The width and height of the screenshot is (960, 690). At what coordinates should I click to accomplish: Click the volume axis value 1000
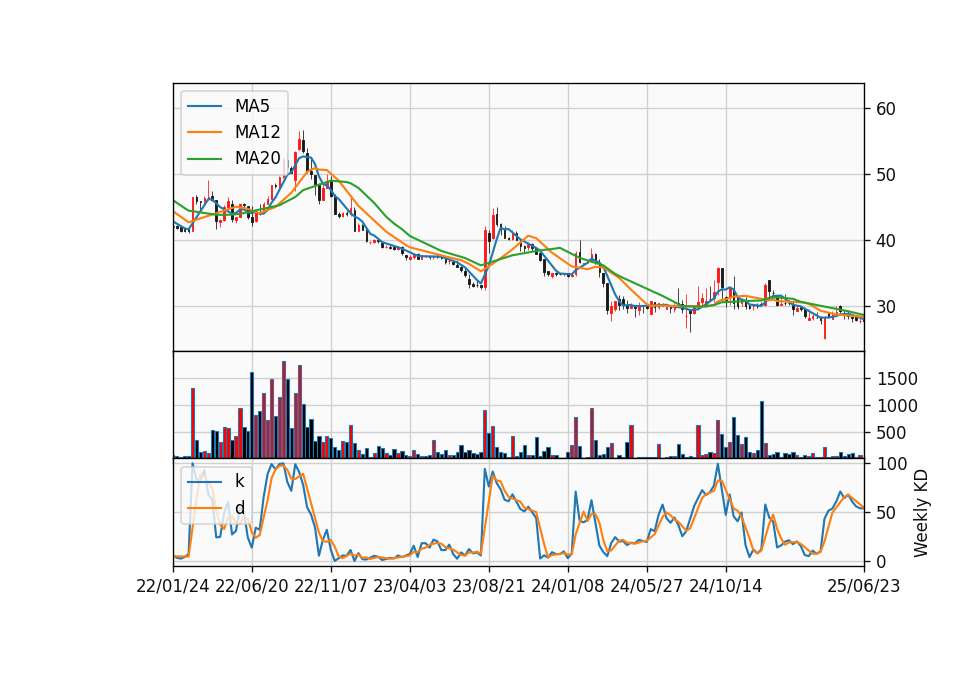897,406
